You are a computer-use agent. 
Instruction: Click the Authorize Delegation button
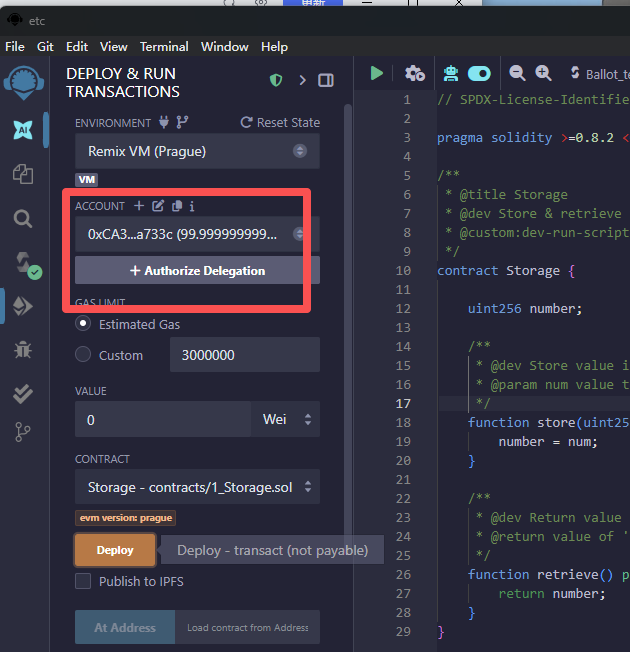197,270
